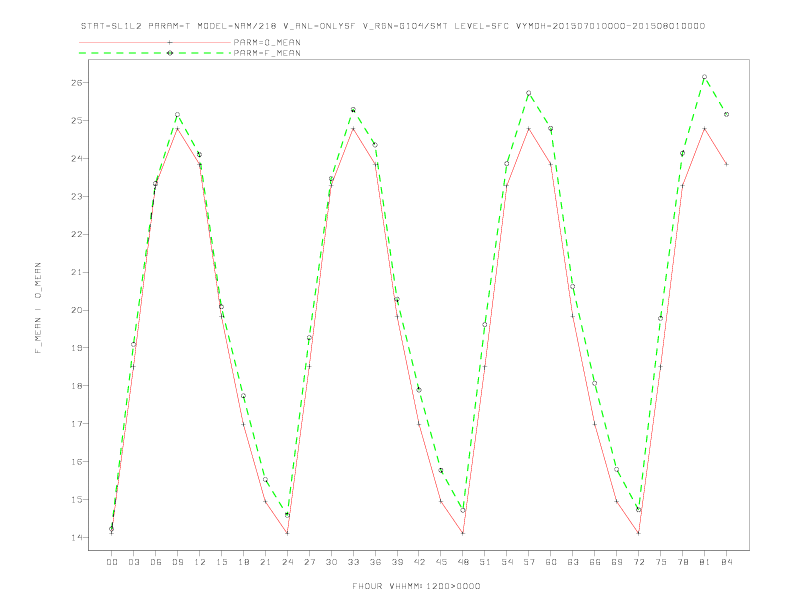The width and height of the screenshot is (792, 612).
Task: Click the x-axis tick label 84
Action: 727,562
